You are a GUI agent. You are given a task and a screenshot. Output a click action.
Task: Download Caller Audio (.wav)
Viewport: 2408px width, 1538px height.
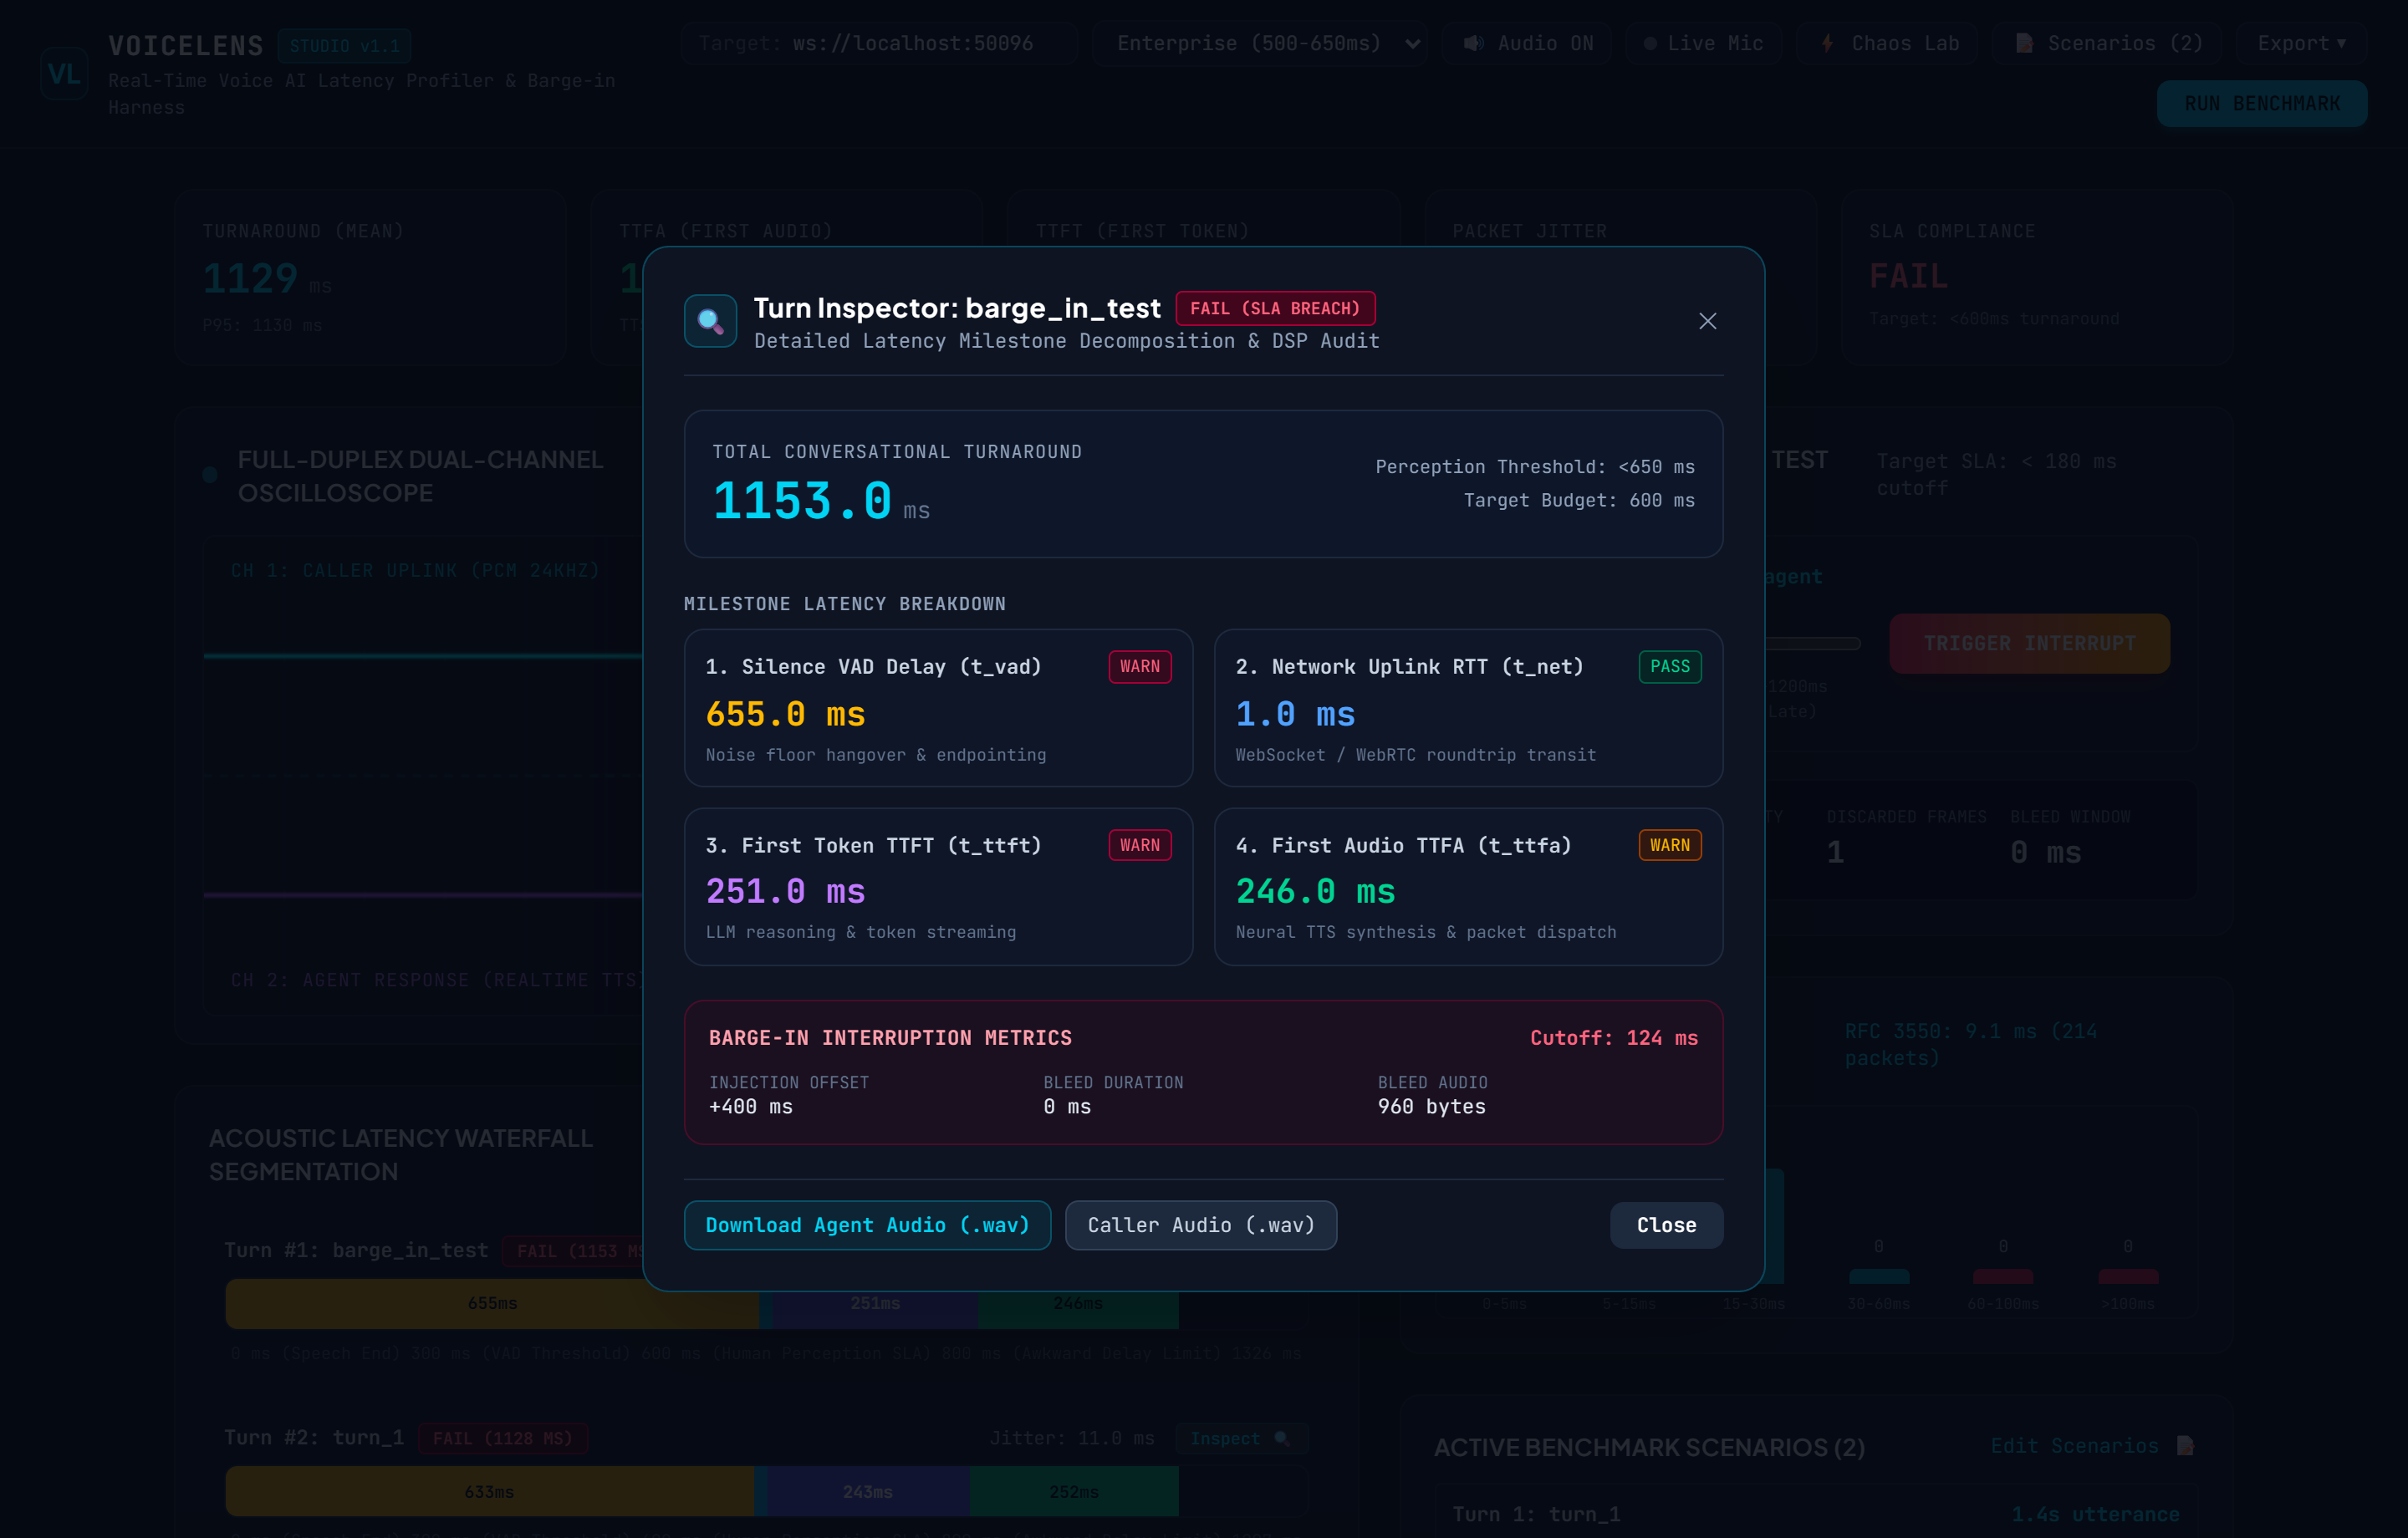pos(1201,1225)
